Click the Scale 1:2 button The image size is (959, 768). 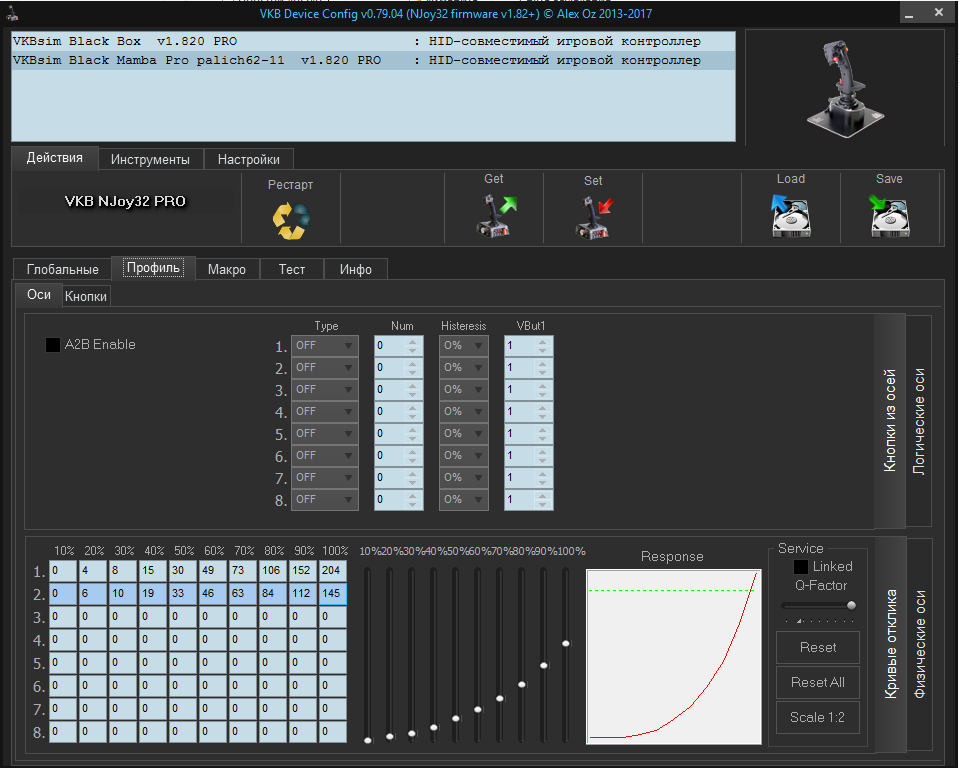(x=818, y=717)
